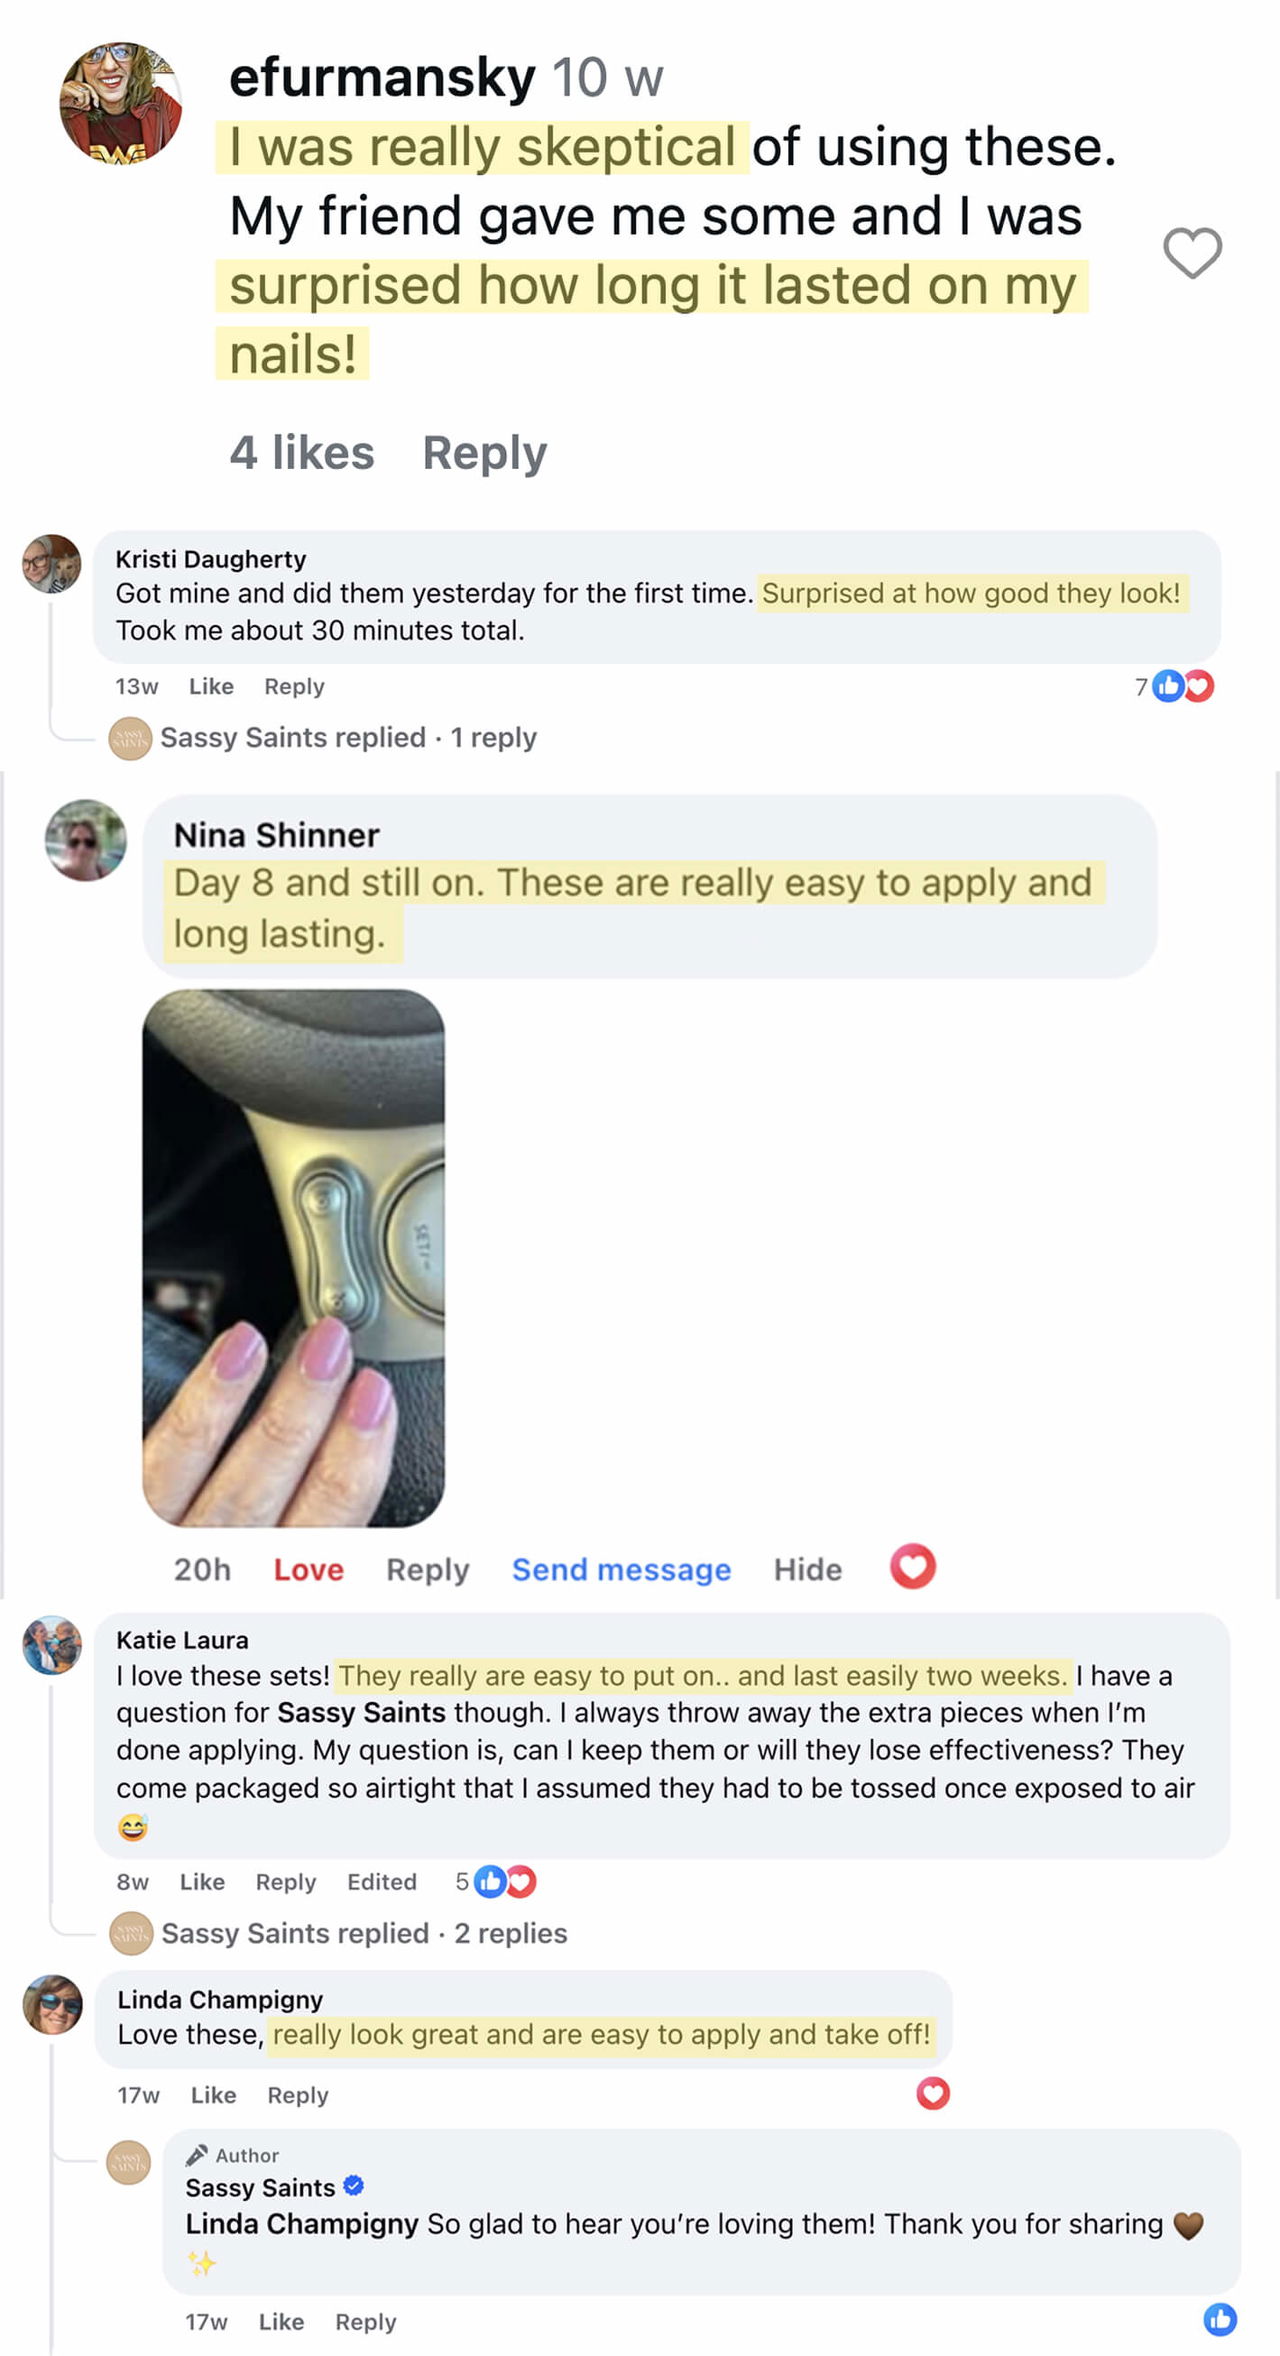Click Send message under Nina's comment

point(621,1569)
